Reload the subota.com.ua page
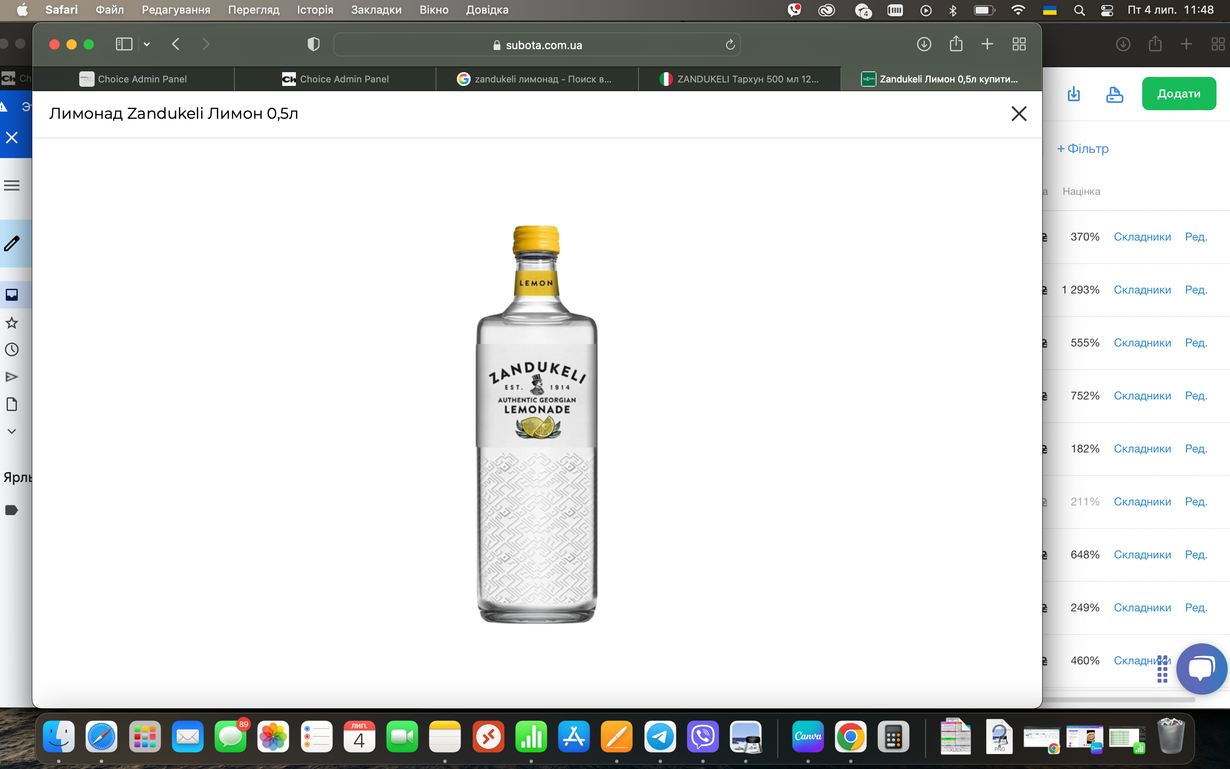1230x769 pixels. [x=730, y=44]
